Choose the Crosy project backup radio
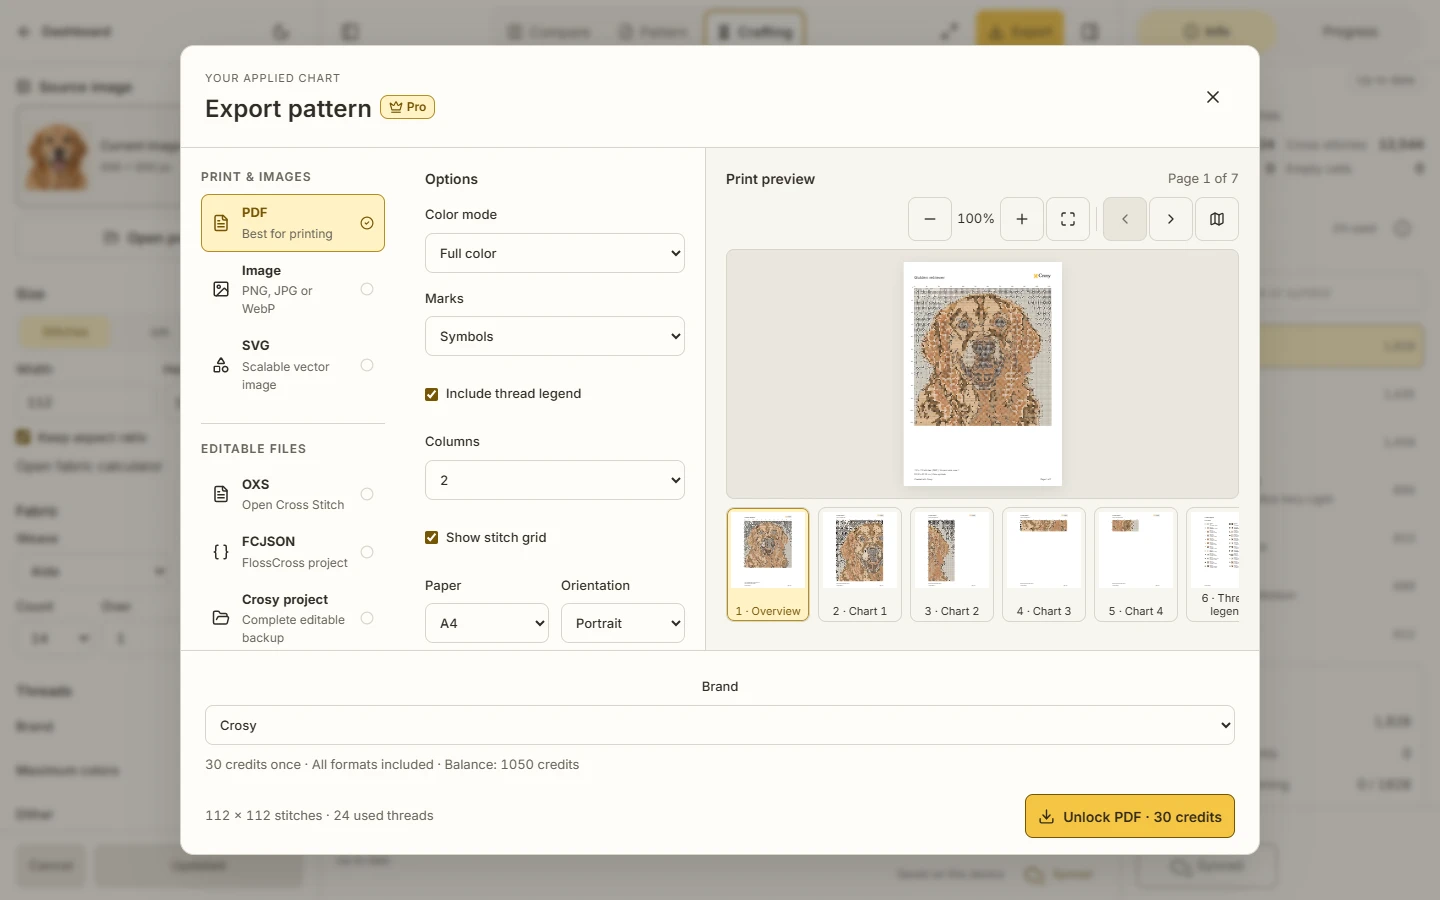The image size is (1440, 900). [367, 618]
